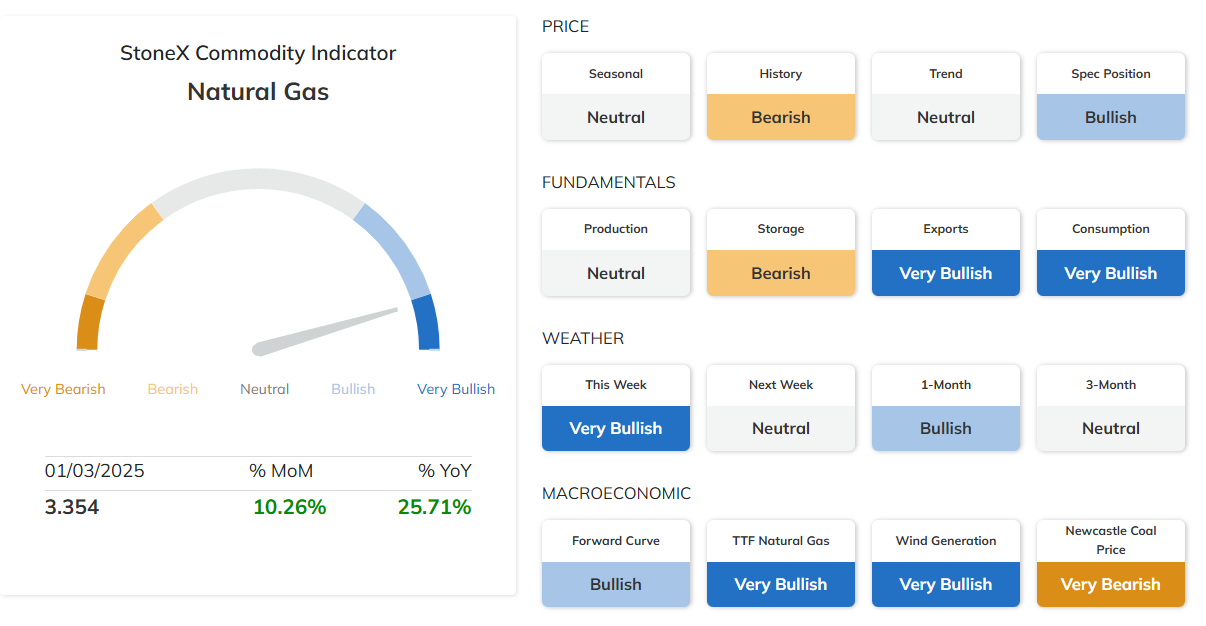The height and width of the screenshot is (626, 1206).
Task: Select the Spec Position Bullish card
Action: (x=1111, y=96)
